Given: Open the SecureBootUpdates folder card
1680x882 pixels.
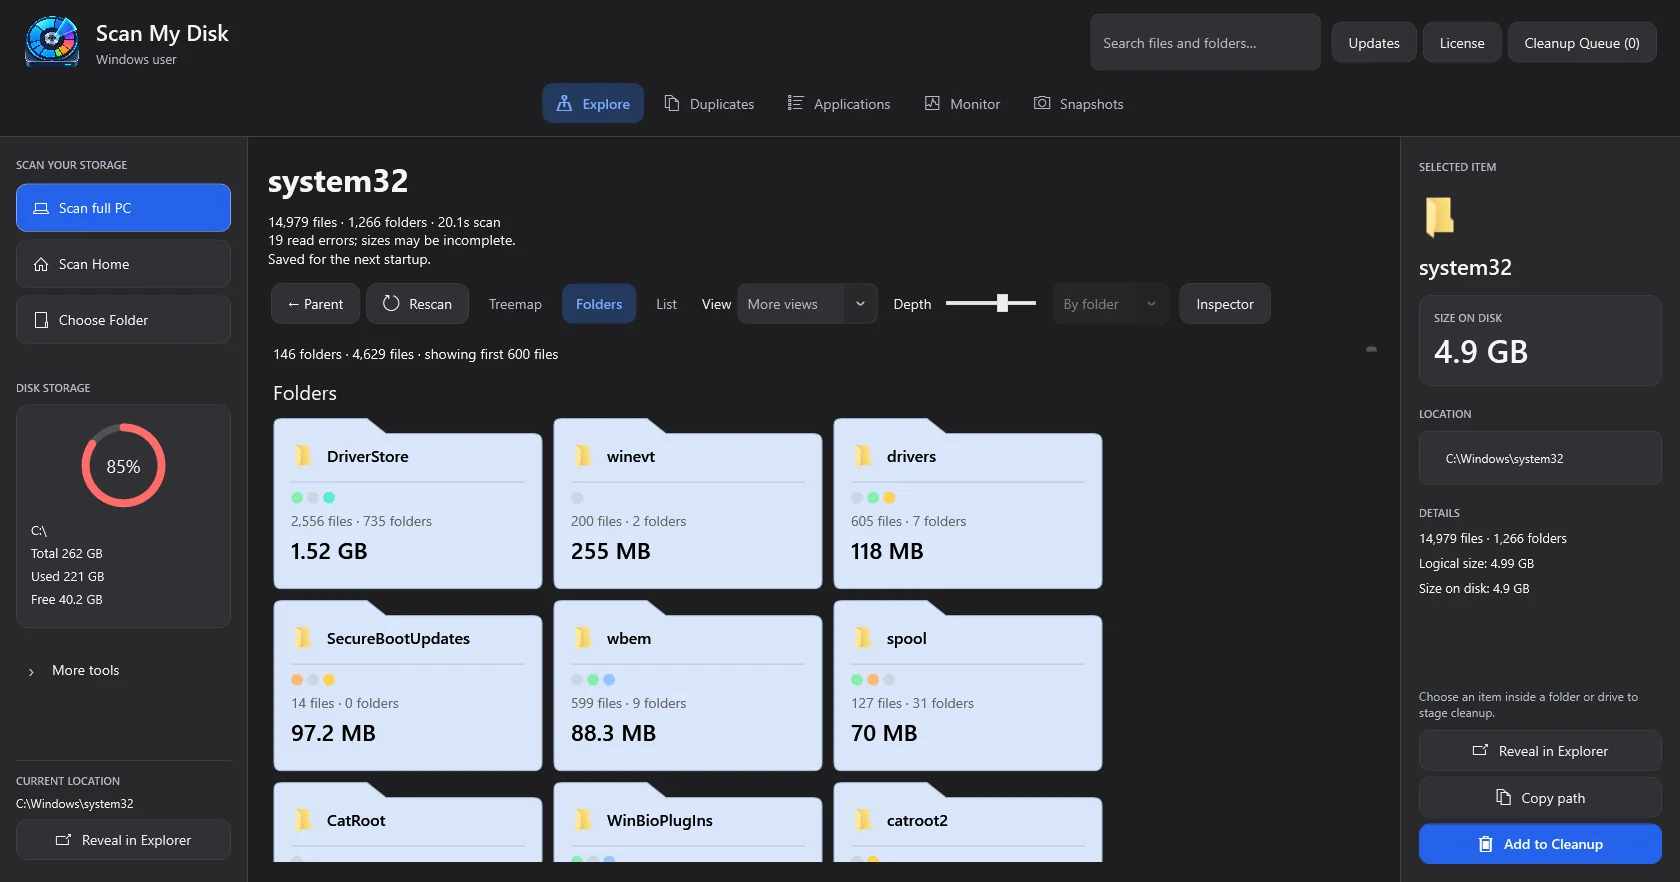Looking at the screenshot, I should [408, 686].
